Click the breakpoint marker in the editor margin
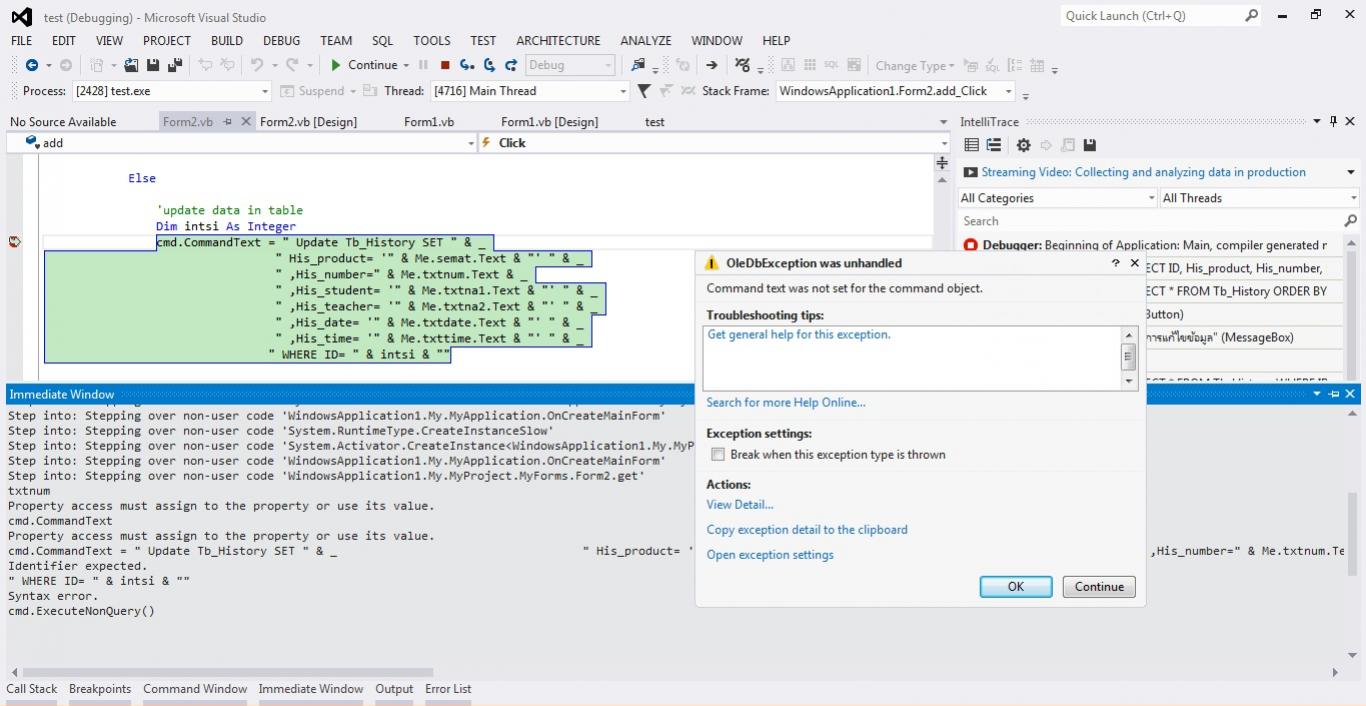 14,242
